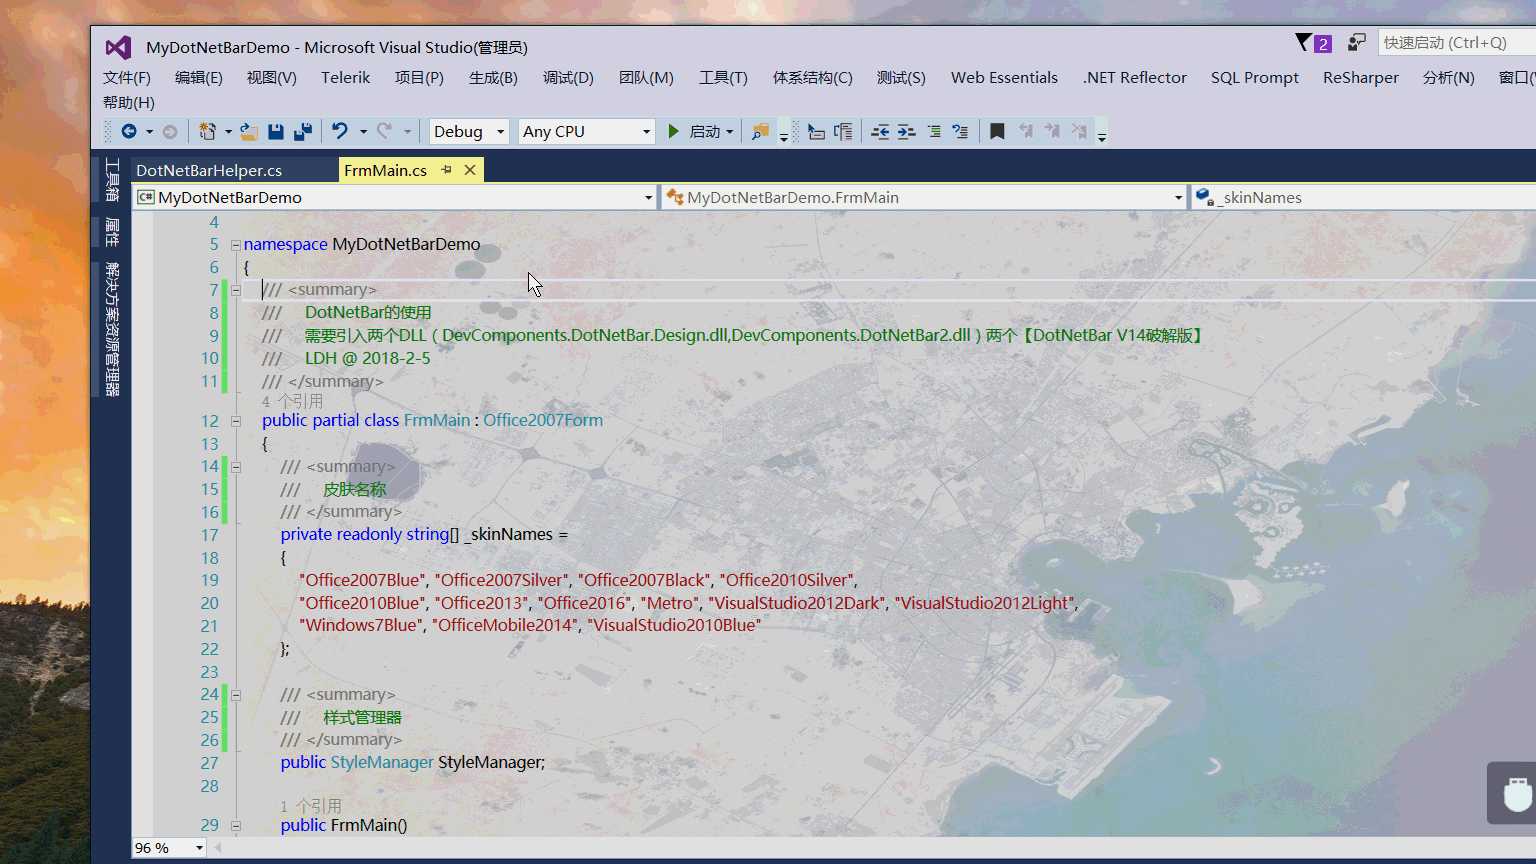Click the Next Bookmark icon
This screenshot has height=864, width=1536.
click(x=1052, y=131)
